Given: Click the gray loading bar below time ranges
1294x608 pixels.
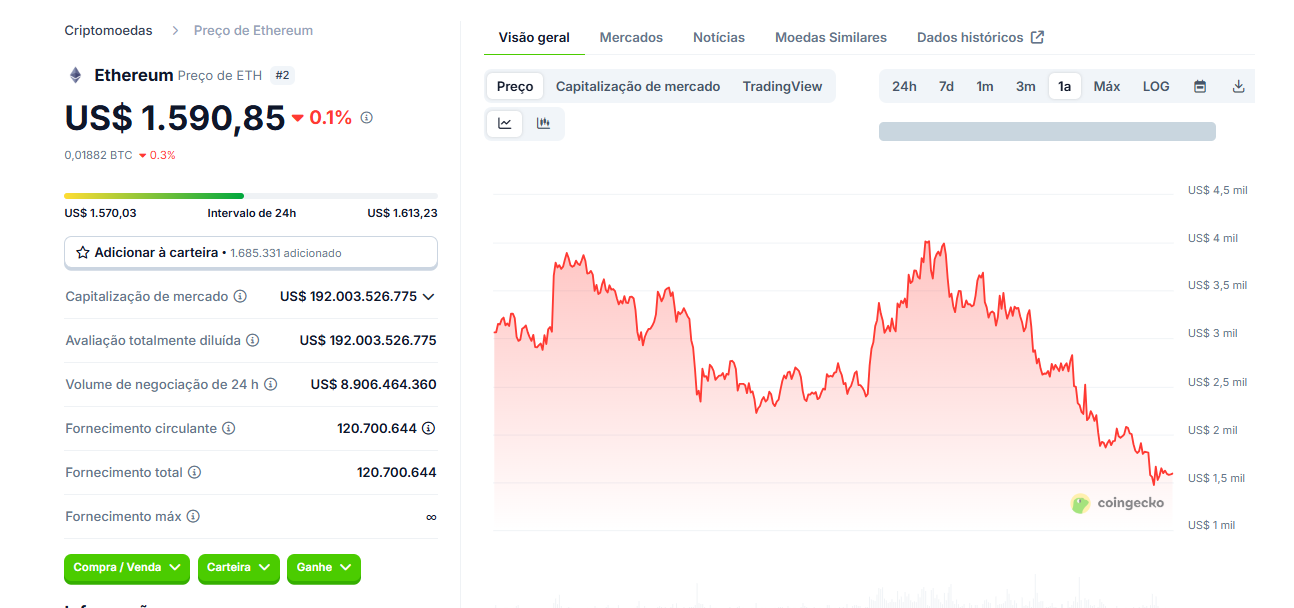Looking at the screenshot, I should click(x=1047, y=131).
